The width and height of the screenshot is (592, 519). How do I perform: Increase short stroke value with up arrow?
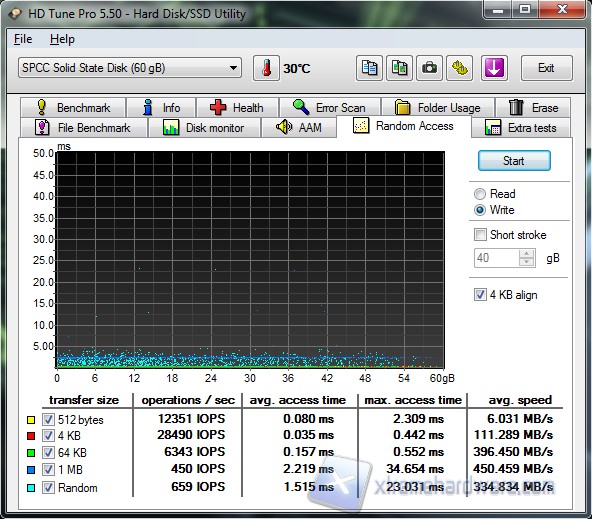[x=527, y=254]
